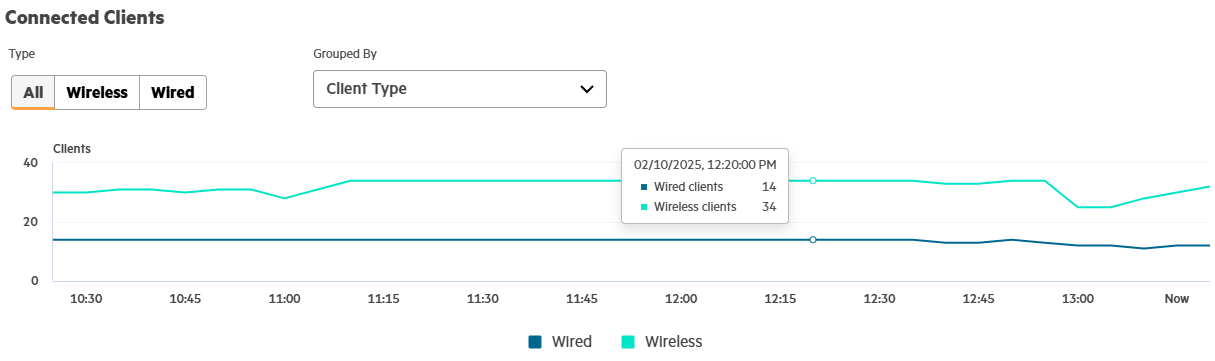Click the Wireless legend color square

pyautogui.click(x=628, y=342)
